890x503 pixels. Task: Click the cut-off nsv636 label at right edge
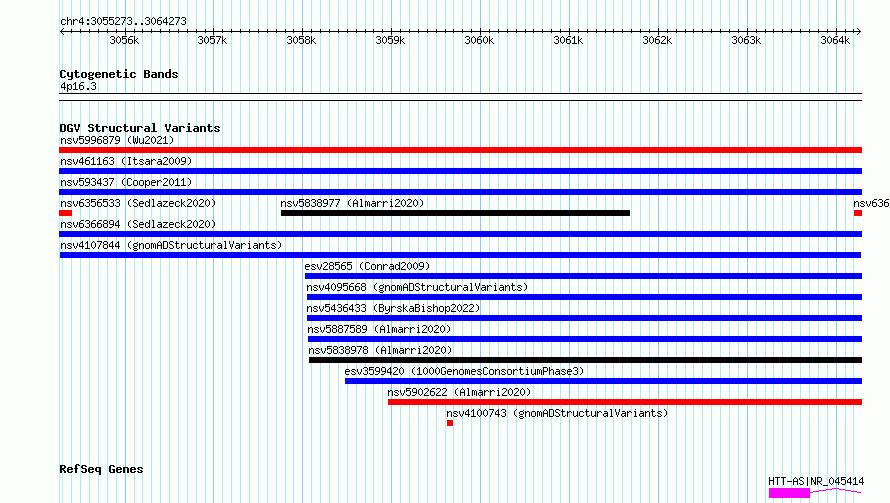[x=871, y=203]
